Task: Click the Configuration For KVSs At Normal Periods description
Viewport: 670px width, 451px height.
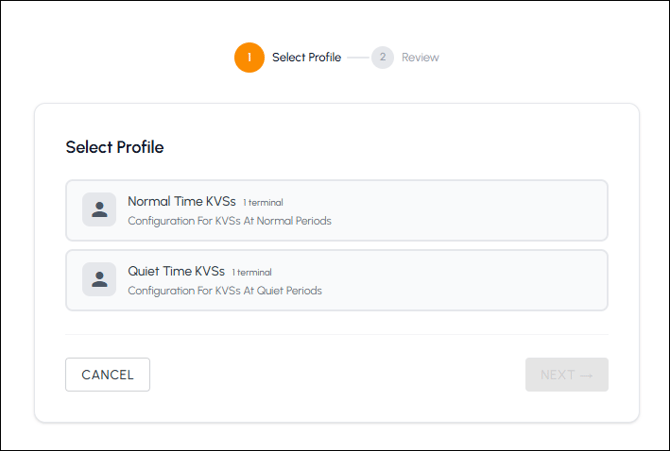Action: [229, 221]
